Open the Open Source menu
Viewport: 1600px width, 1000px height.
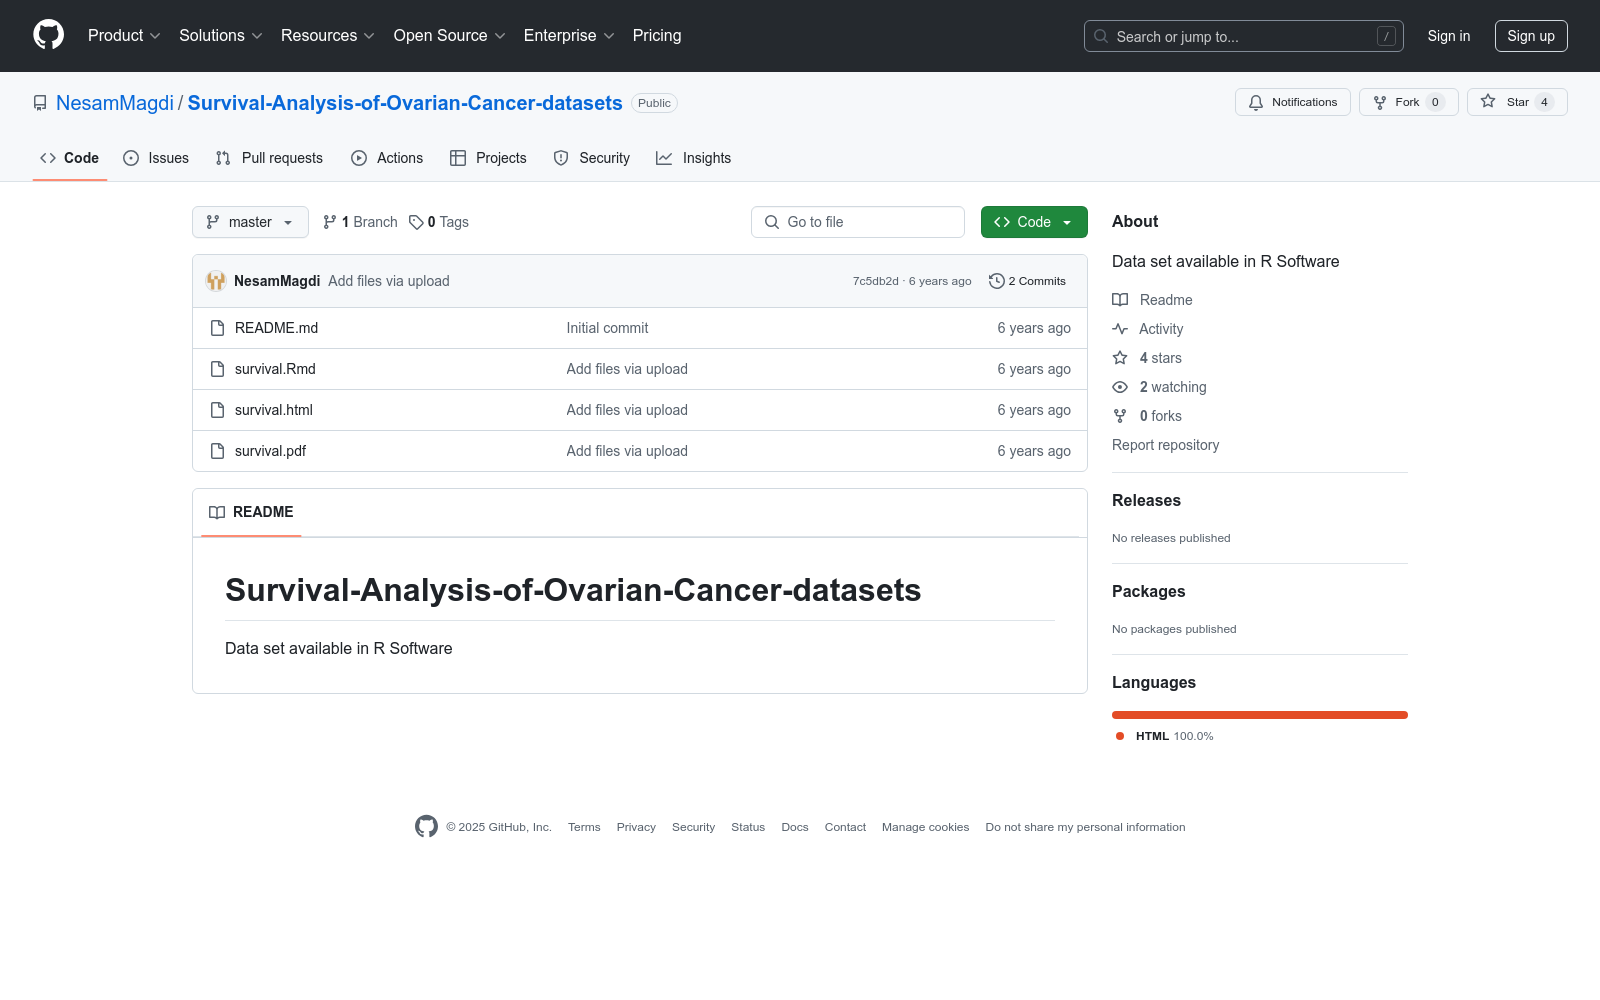[x=450, y=35]
